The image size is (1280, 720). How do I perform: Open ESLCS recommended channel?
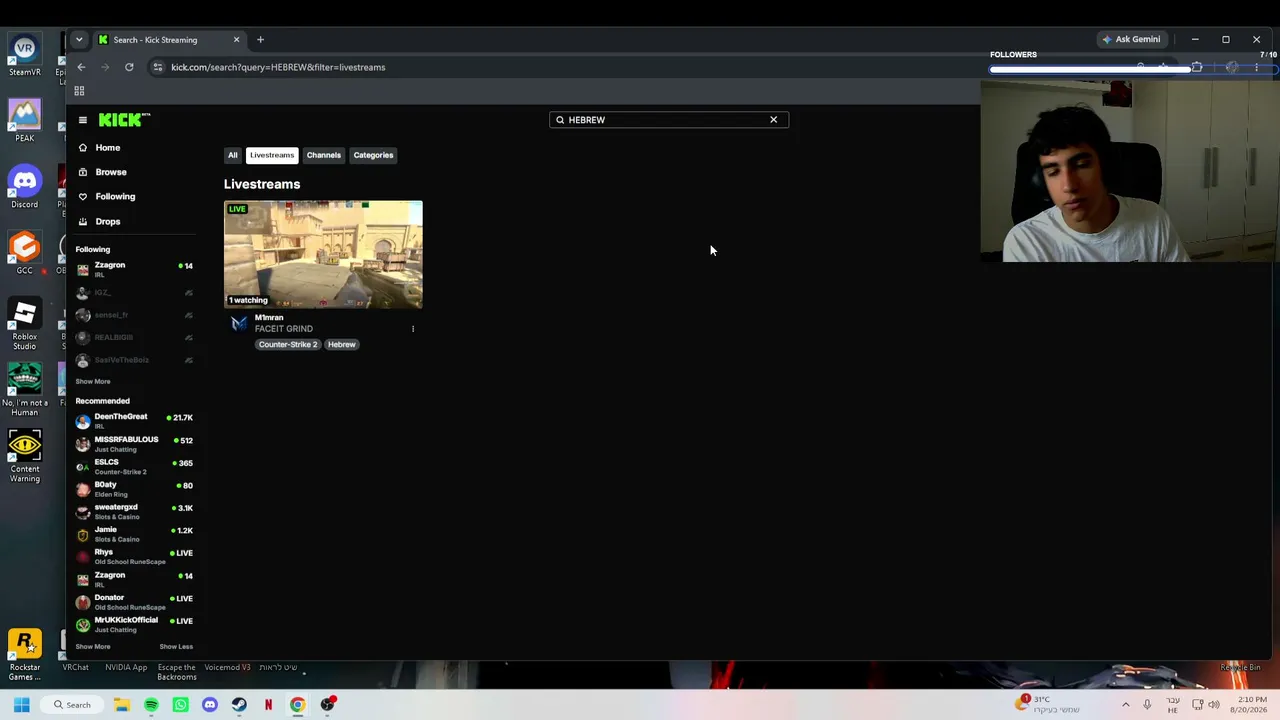click(134, 467)
